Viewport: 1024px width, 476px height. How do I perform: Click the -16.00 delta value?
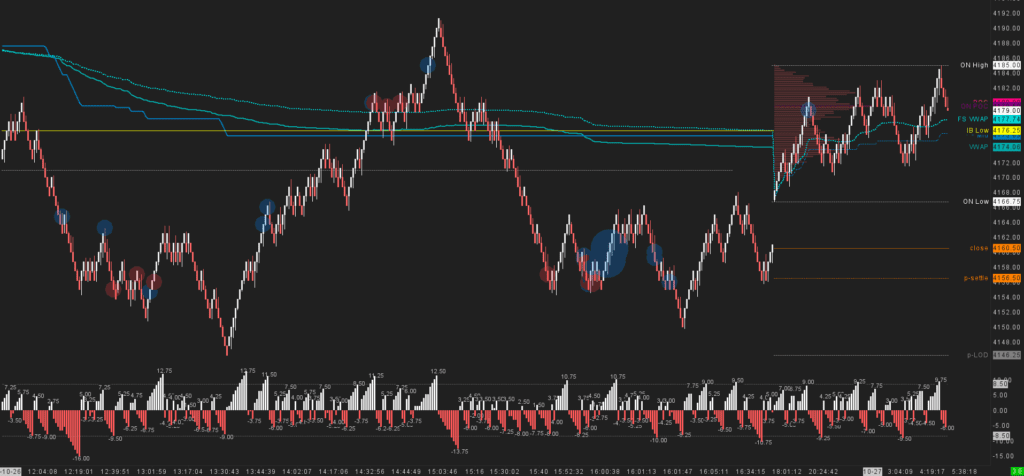click(81, 459)
